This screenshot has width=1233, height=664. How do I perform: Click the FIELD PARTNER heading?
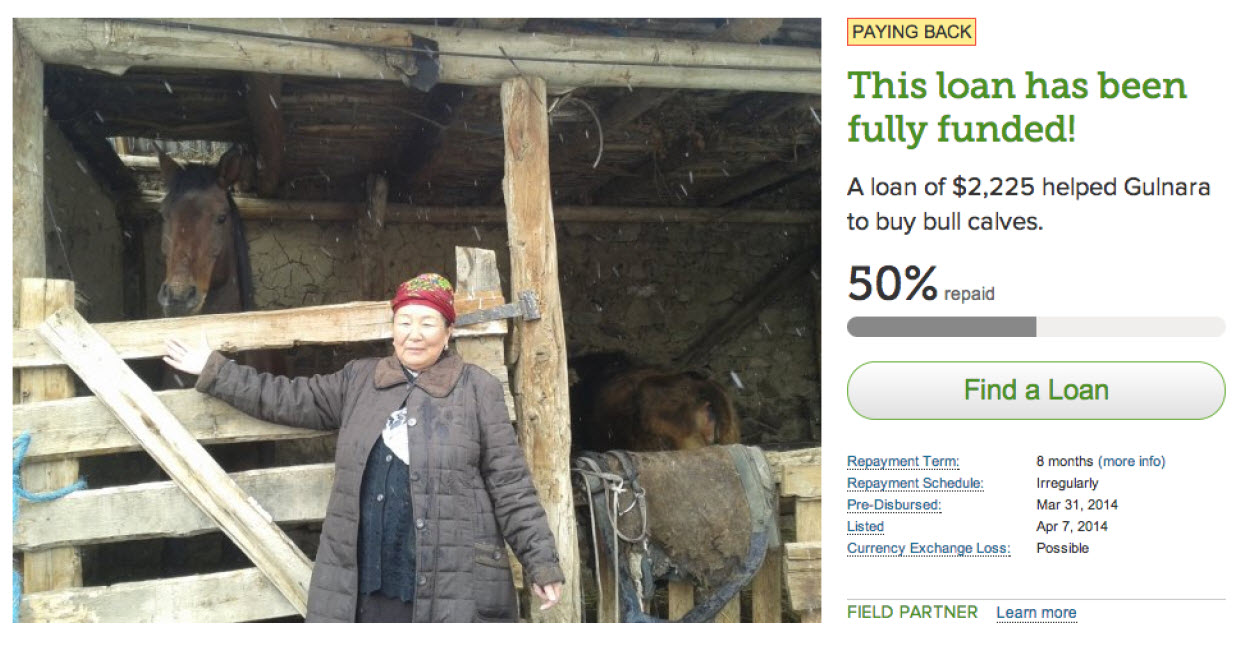tap(912, 612)
